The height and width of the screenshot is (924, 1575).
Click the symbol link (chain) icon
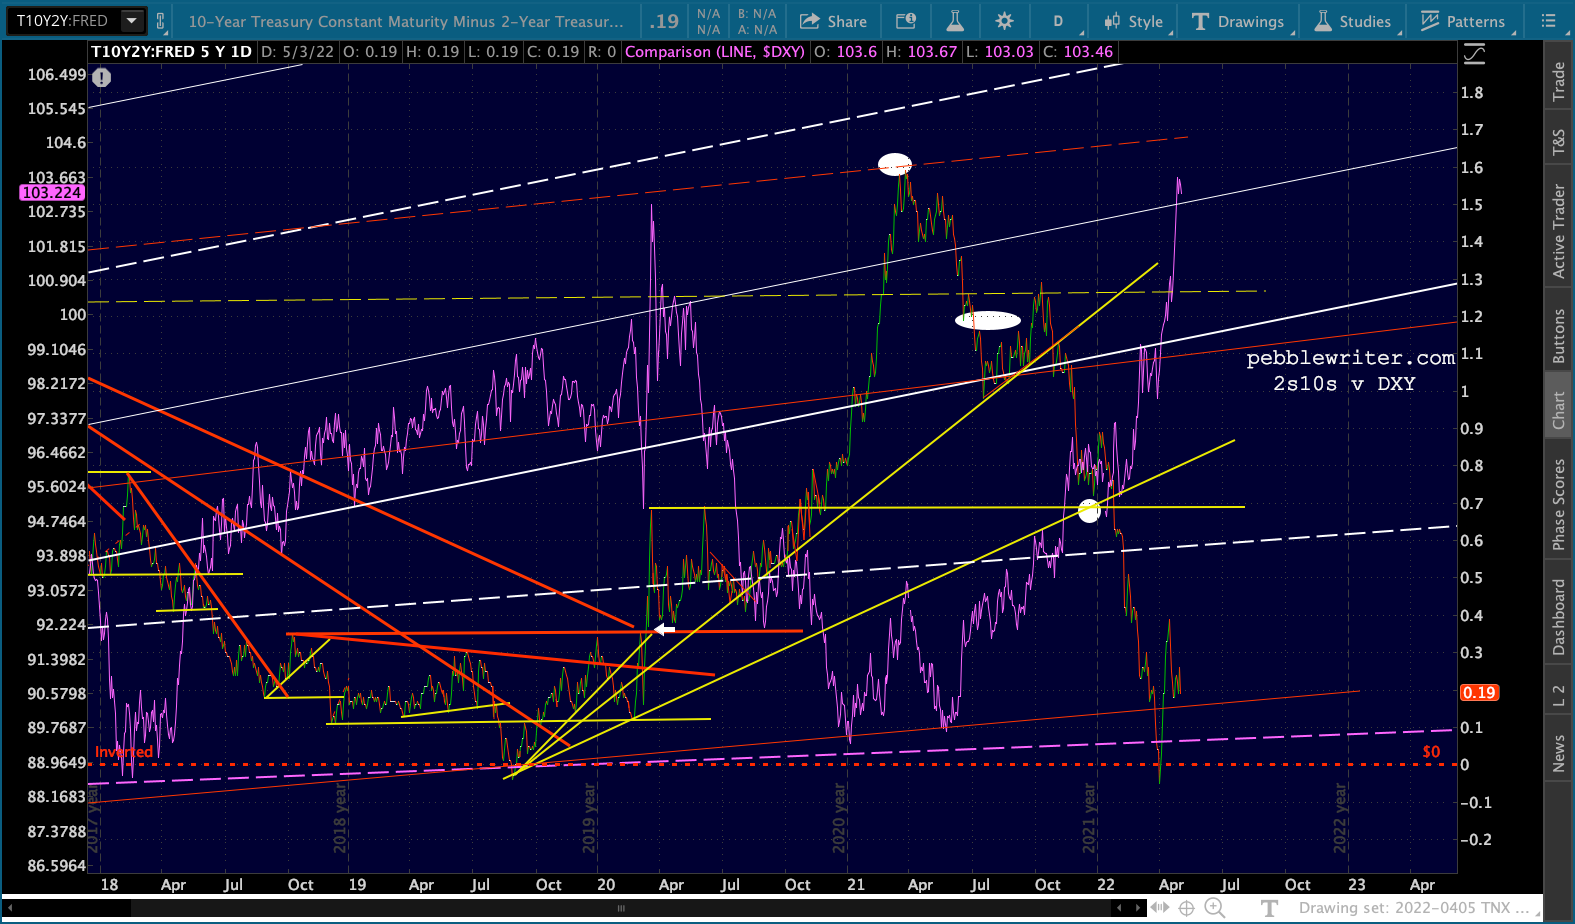(x=160, y=21)
